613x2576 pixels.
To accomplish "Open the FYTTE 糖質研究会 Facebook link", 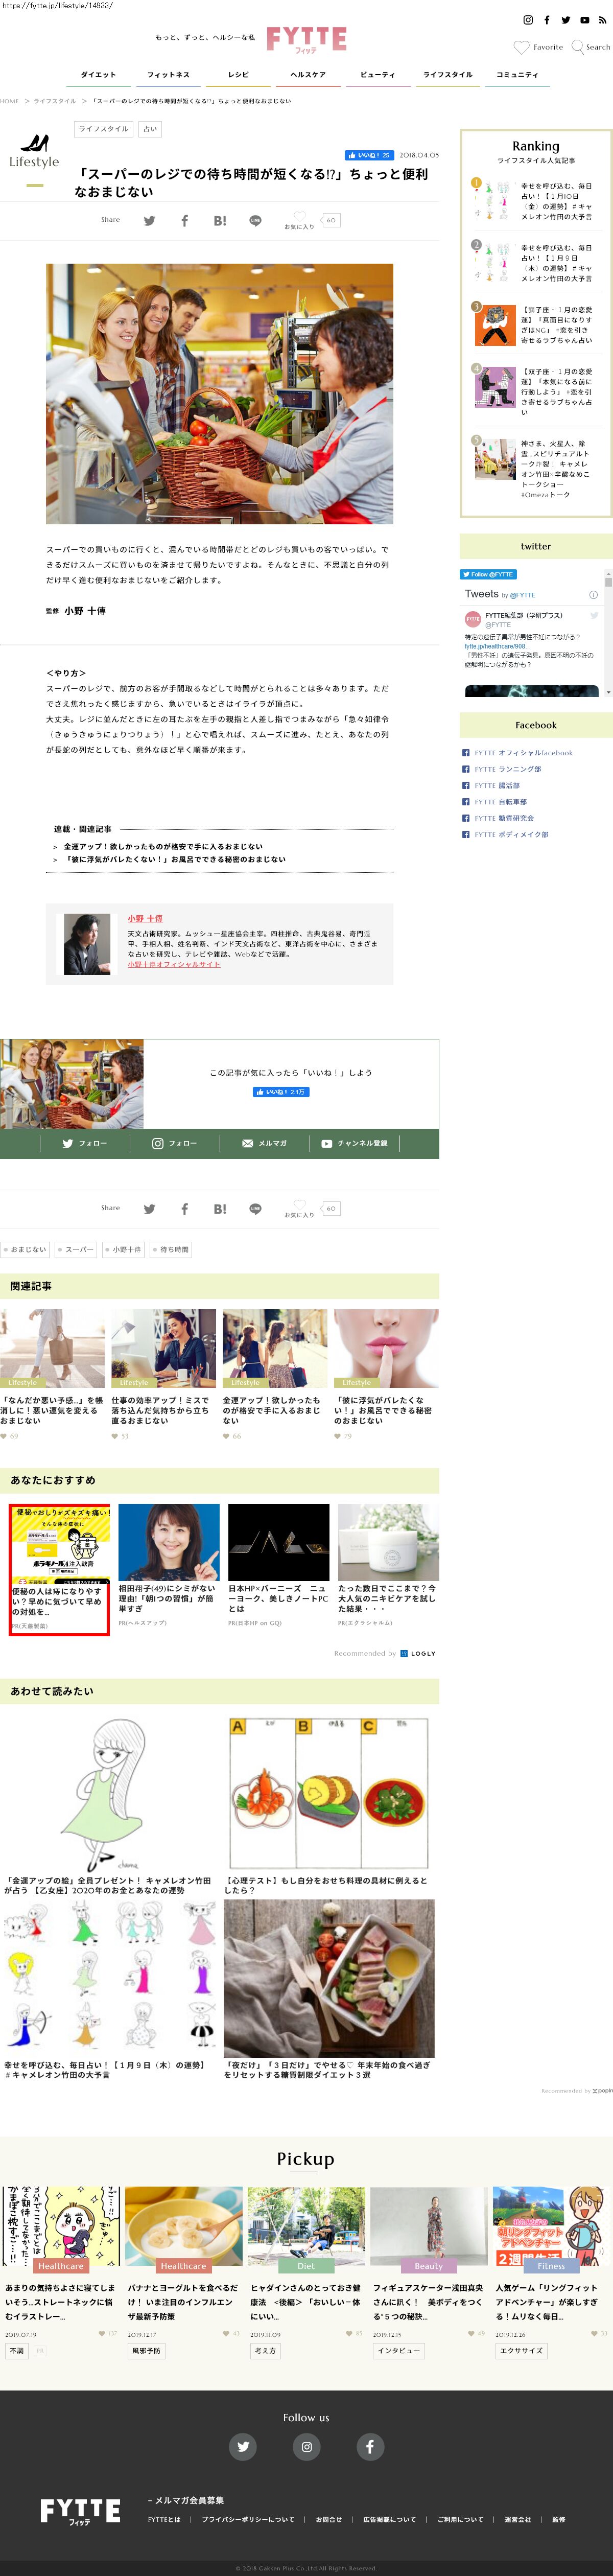I will [x=504, y=818].
